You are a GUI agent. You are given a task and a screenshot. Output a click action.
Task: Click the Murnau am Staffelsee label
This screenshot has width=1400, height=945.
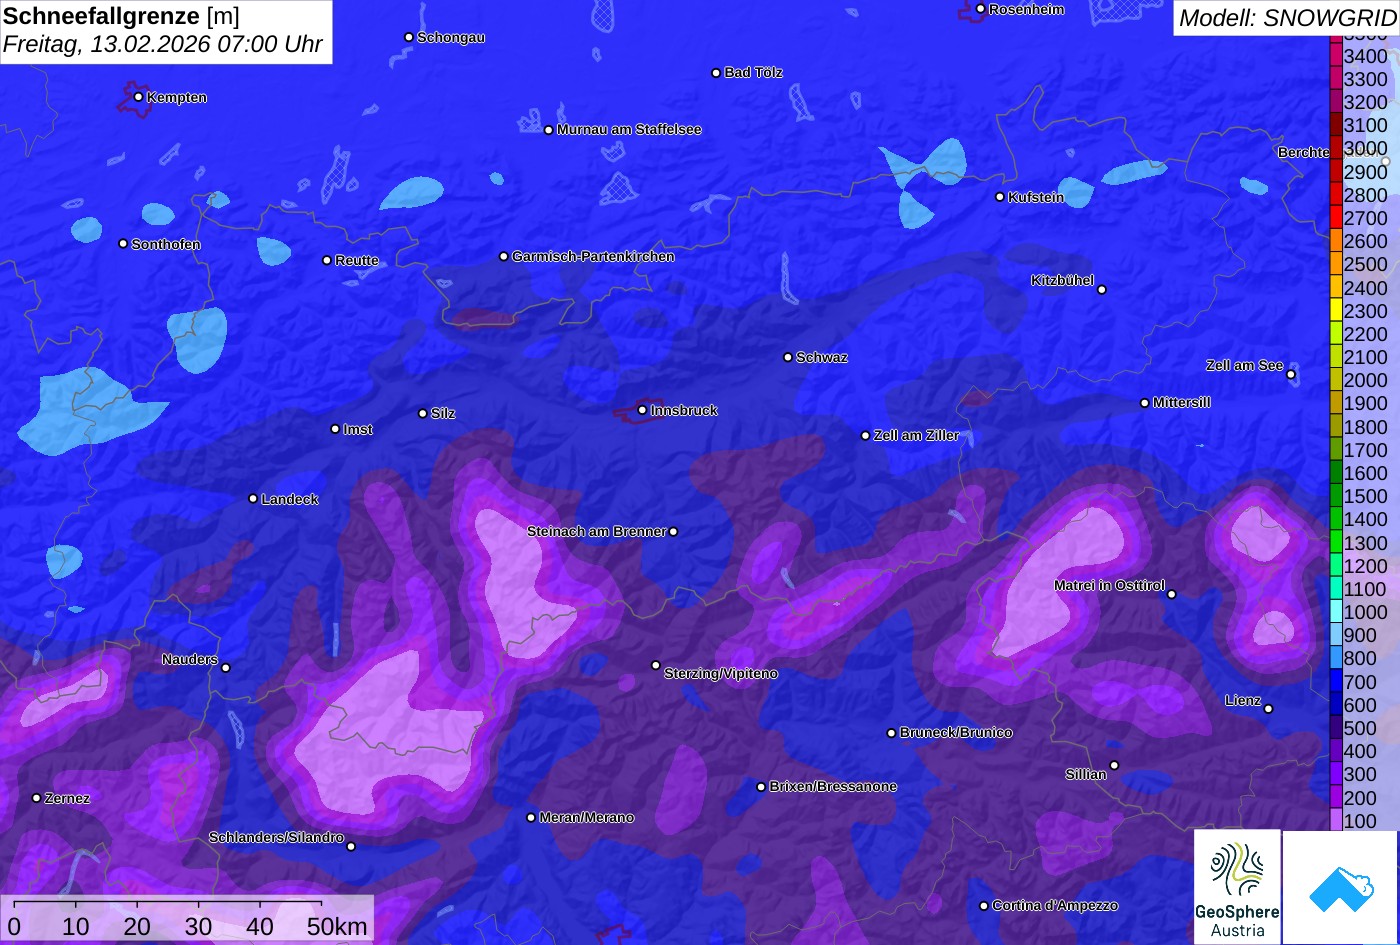pyautogui.click(x=629, y=130)
